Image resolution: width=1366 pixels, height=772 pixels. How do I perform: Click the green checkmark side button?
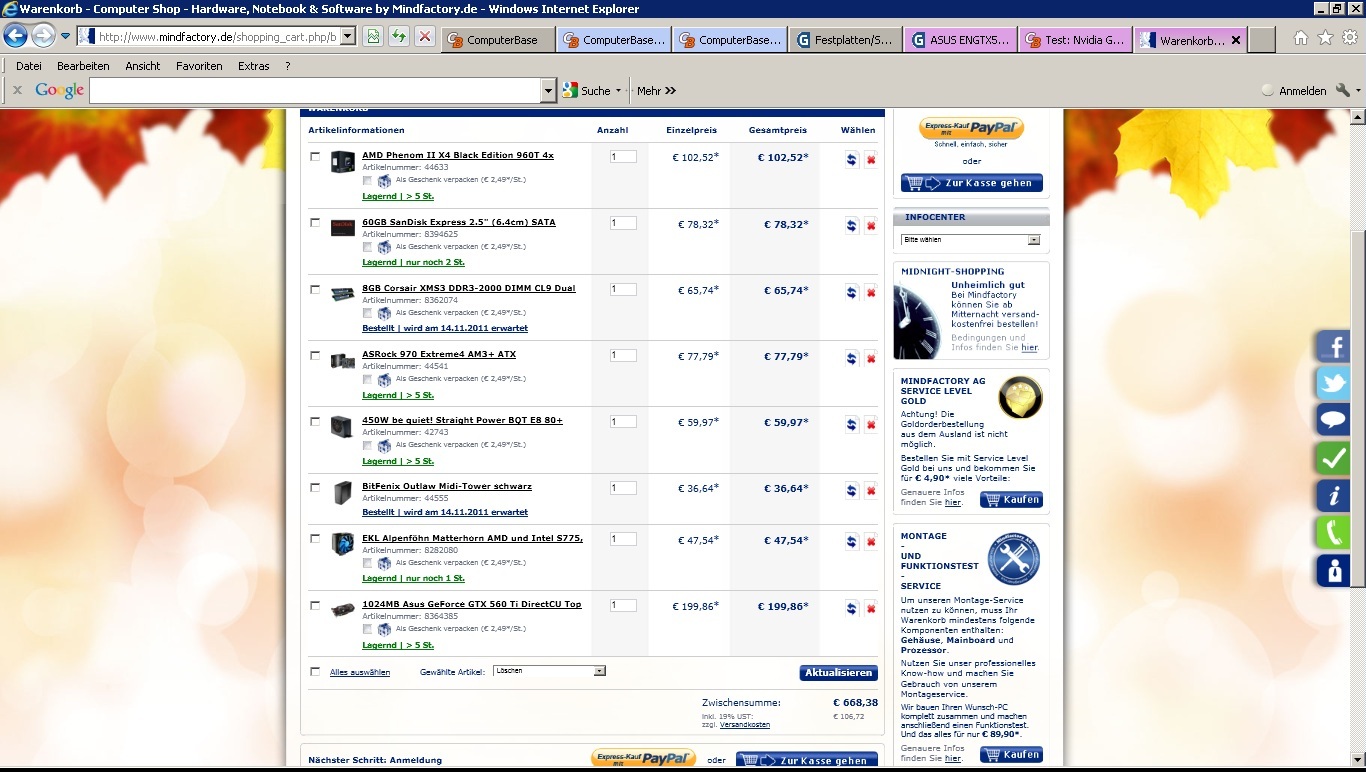(x=1333, y=458)
